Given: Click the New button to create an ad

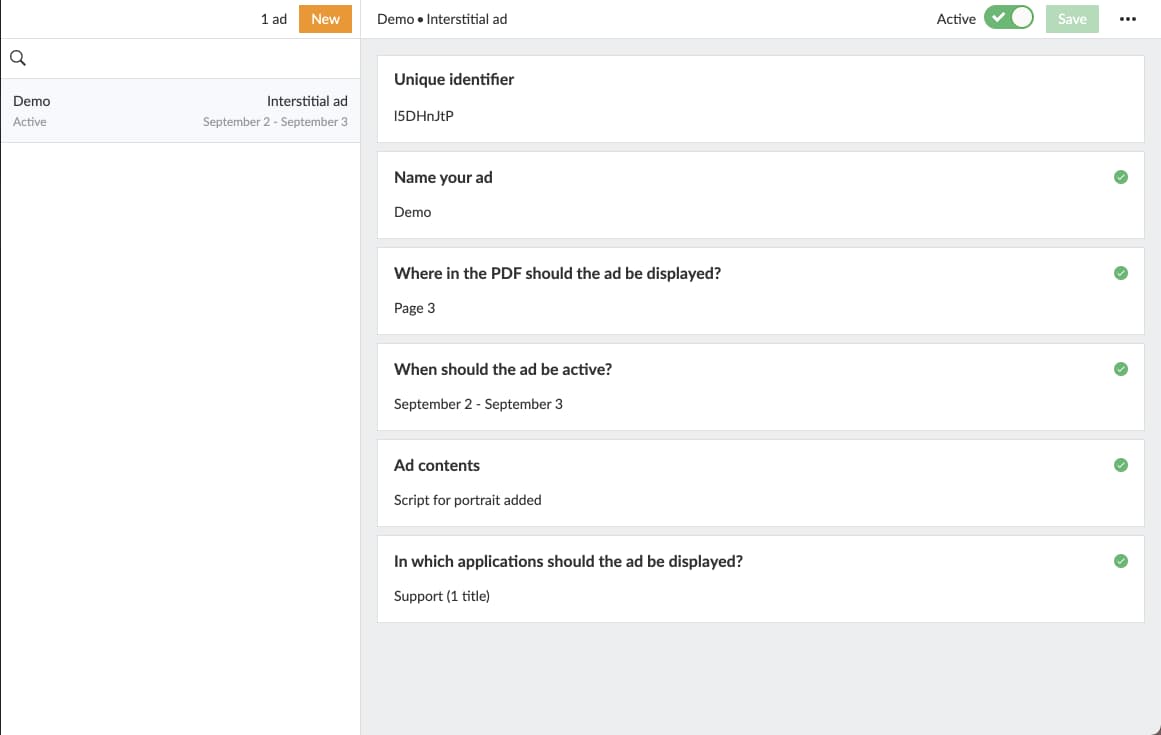Looking at the screenshot, I should [325, 18].
